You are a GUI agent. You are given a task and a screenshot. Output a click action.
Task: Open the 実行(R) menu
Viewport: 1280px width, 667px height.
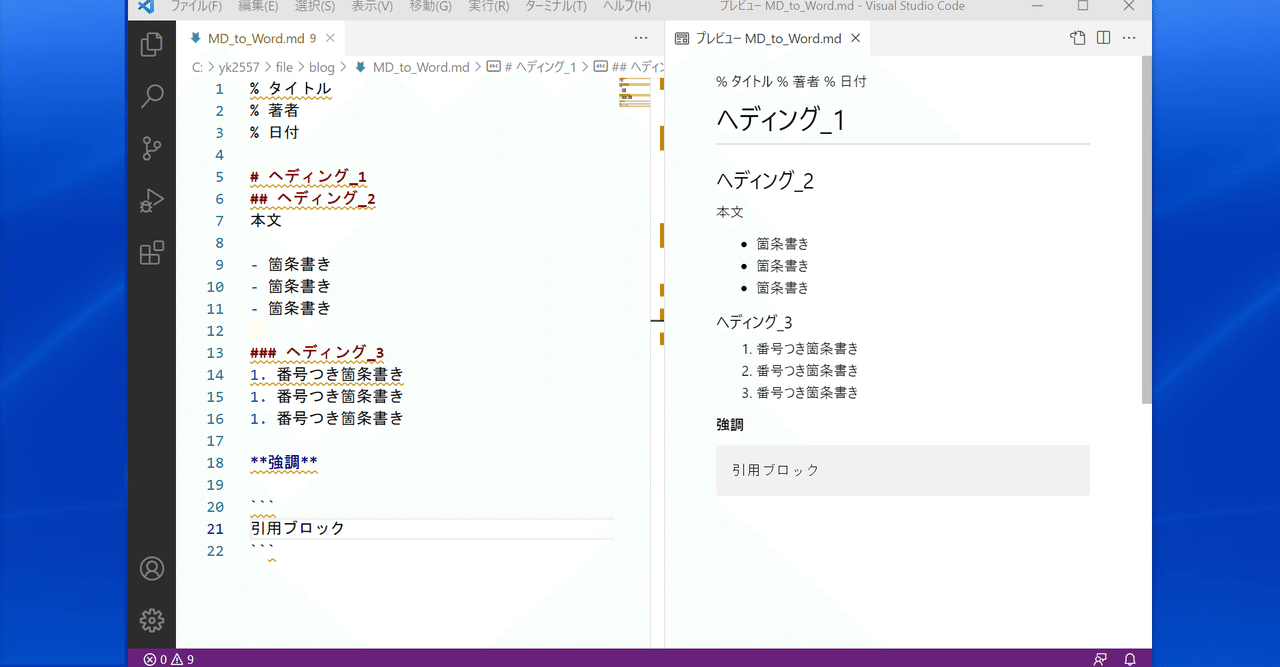click(488, 7)
